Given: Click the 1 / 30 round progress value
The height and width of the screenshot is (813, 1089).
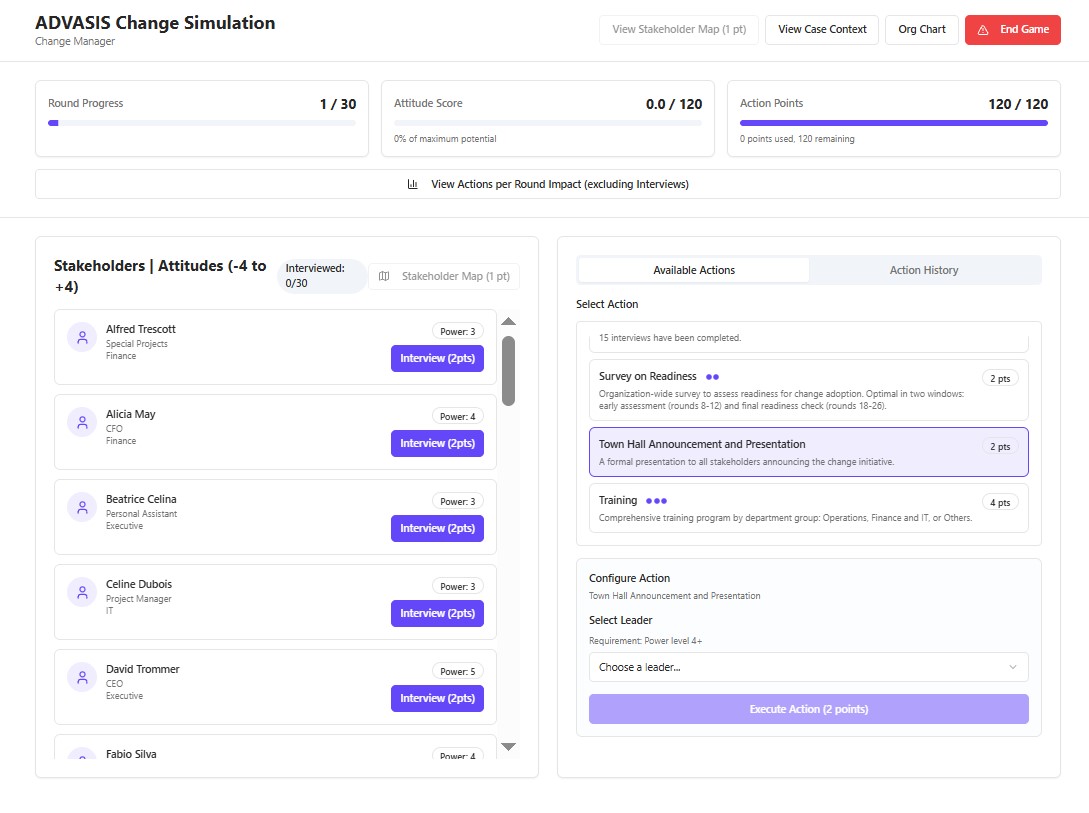Looking at the screenshot, I should pyautogui.click(x=338, y=104).
